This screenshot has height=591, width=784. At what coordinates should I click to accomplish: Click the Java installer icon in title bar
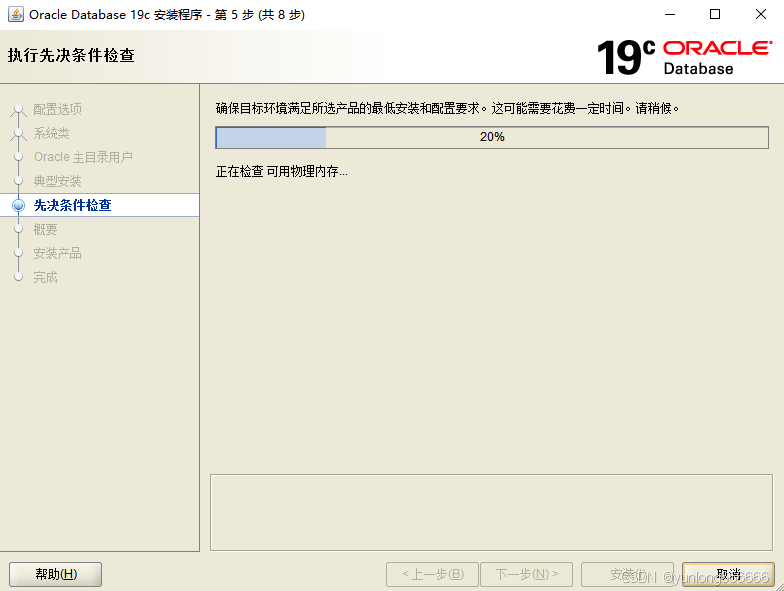pyautogui.click(x=16, y=14)
